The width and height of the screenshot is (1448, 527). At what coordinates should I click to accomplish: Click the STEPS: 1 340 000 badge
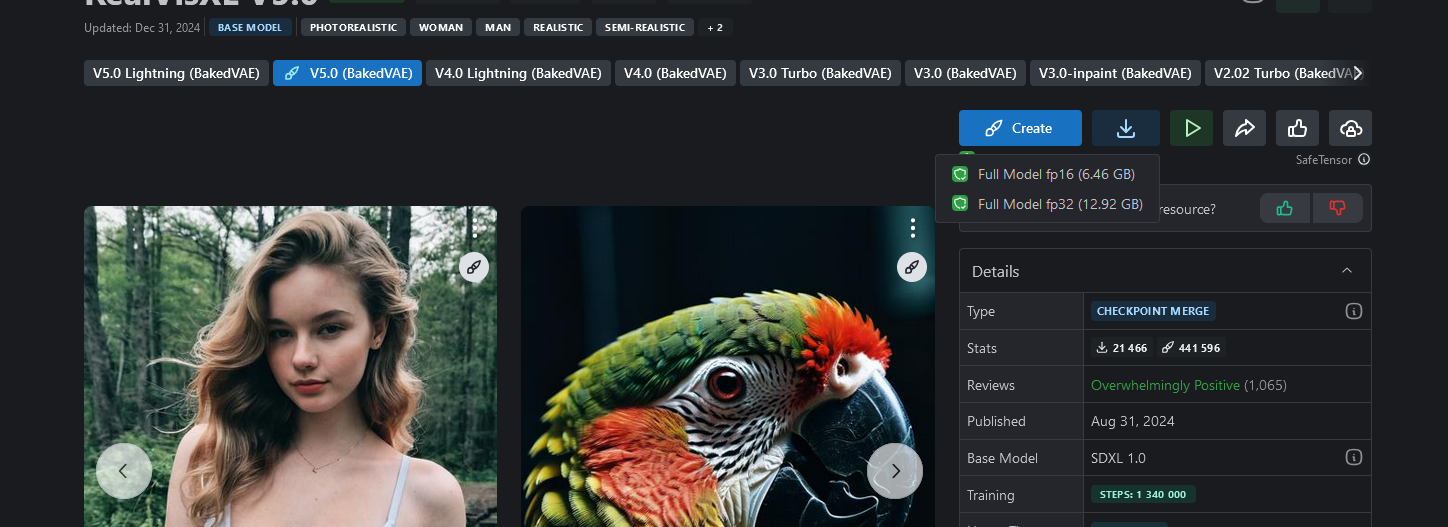[x=1143, y=494]
